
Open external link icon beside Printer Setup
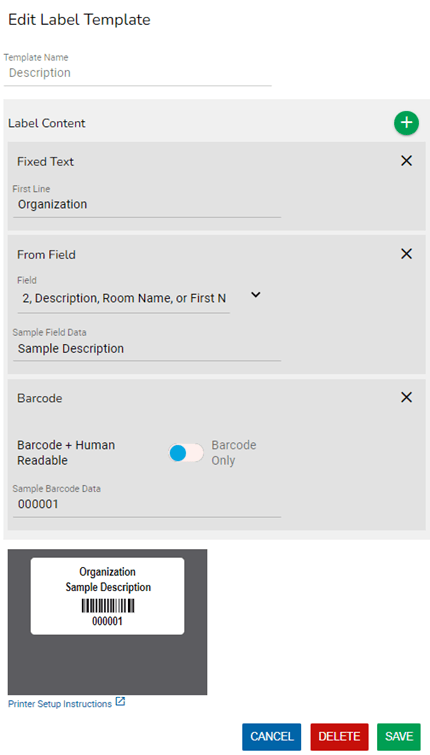(120, 702)
